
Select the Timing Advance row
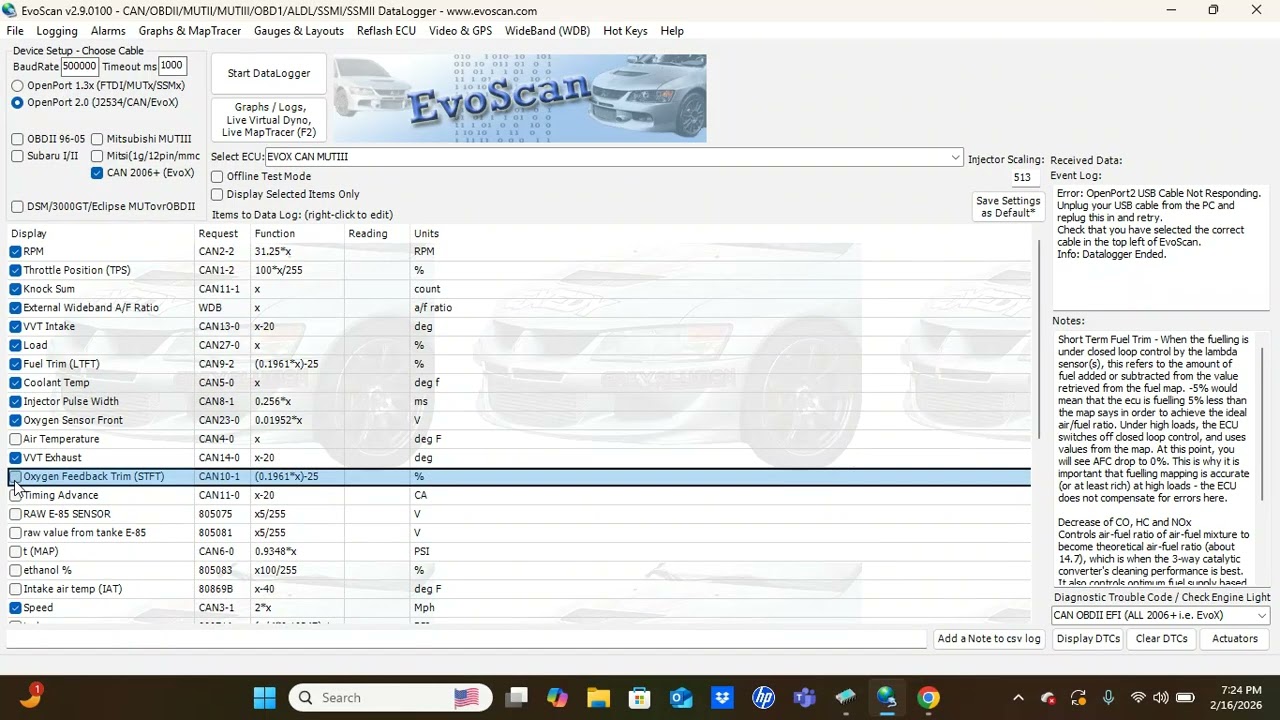(x=519, y=495)
